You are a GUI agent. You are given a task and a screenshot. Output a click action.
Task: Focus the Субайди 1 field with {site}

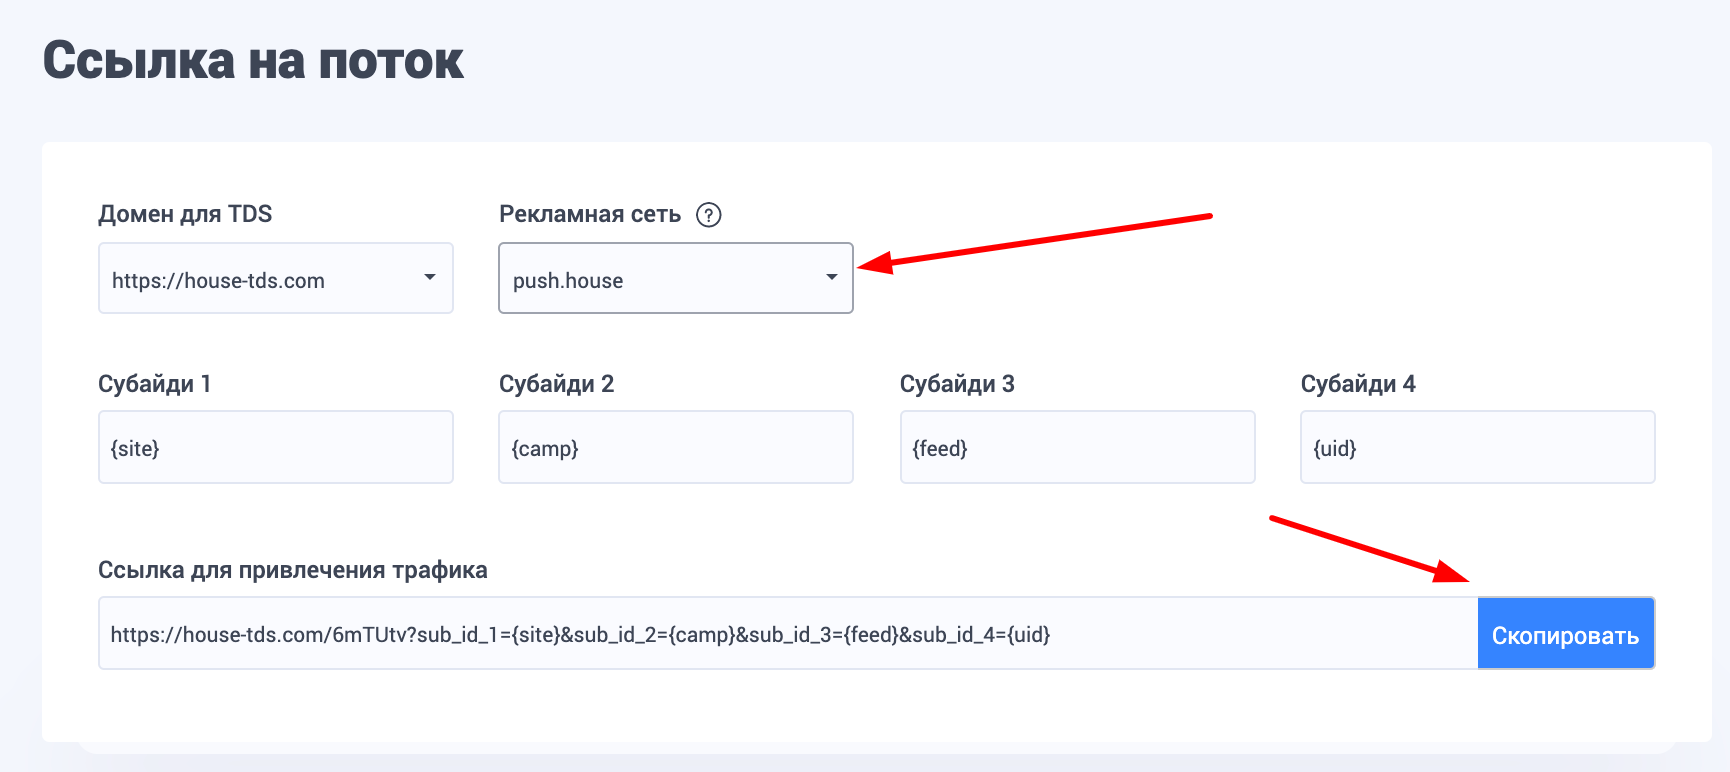pyautogui.click(x=276, y=447)
